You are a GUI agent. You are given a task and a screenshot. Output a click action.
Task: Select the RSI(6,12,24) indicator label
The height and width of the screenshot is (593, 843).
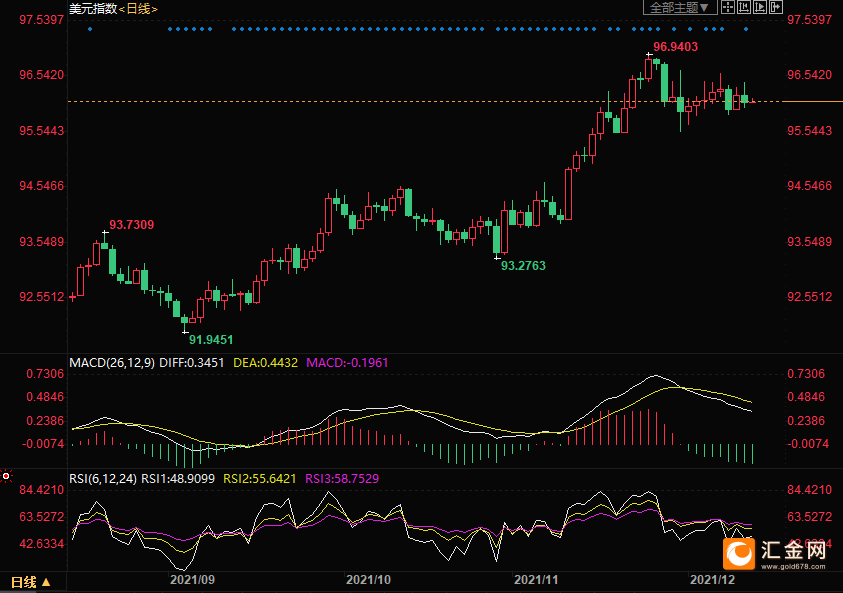[x=103, y=478]
